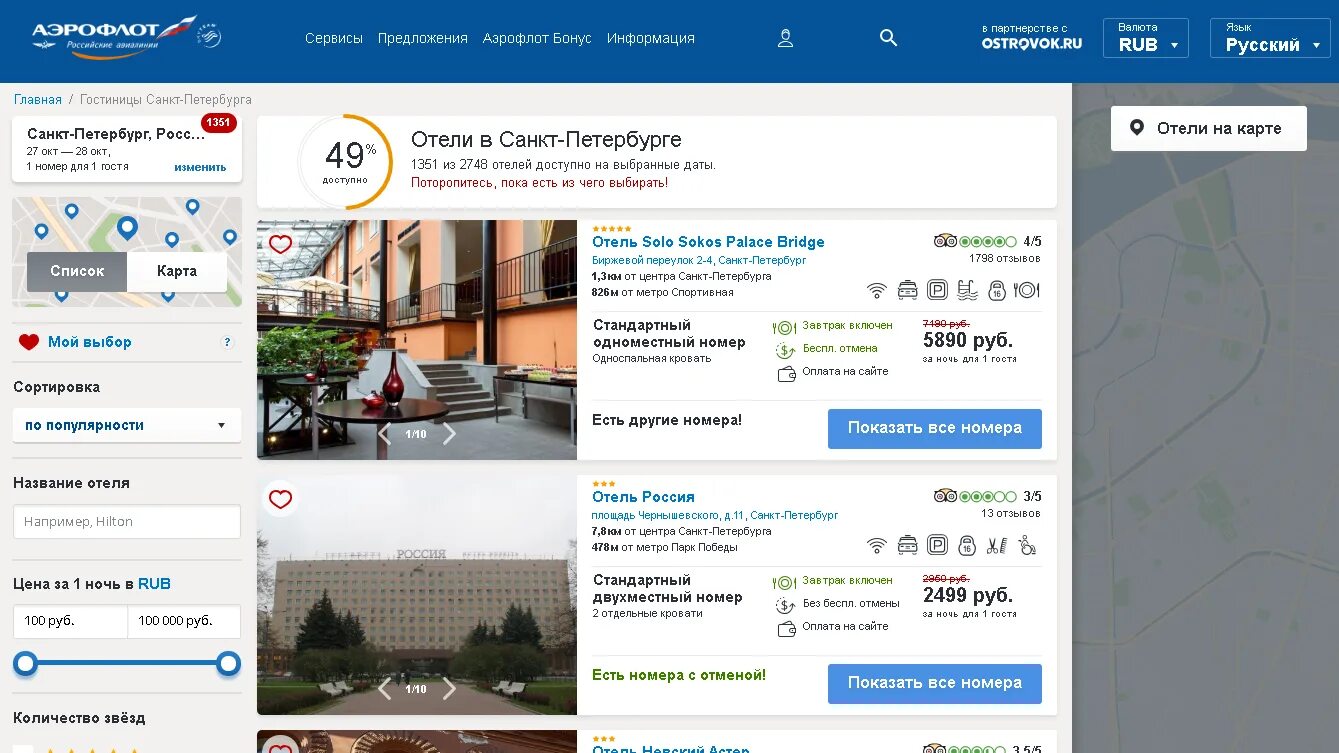The height and width of the screenshot is (753, 1339).
Task: Open sorting dropdown по популярности
Action: (x=127, y=425)
